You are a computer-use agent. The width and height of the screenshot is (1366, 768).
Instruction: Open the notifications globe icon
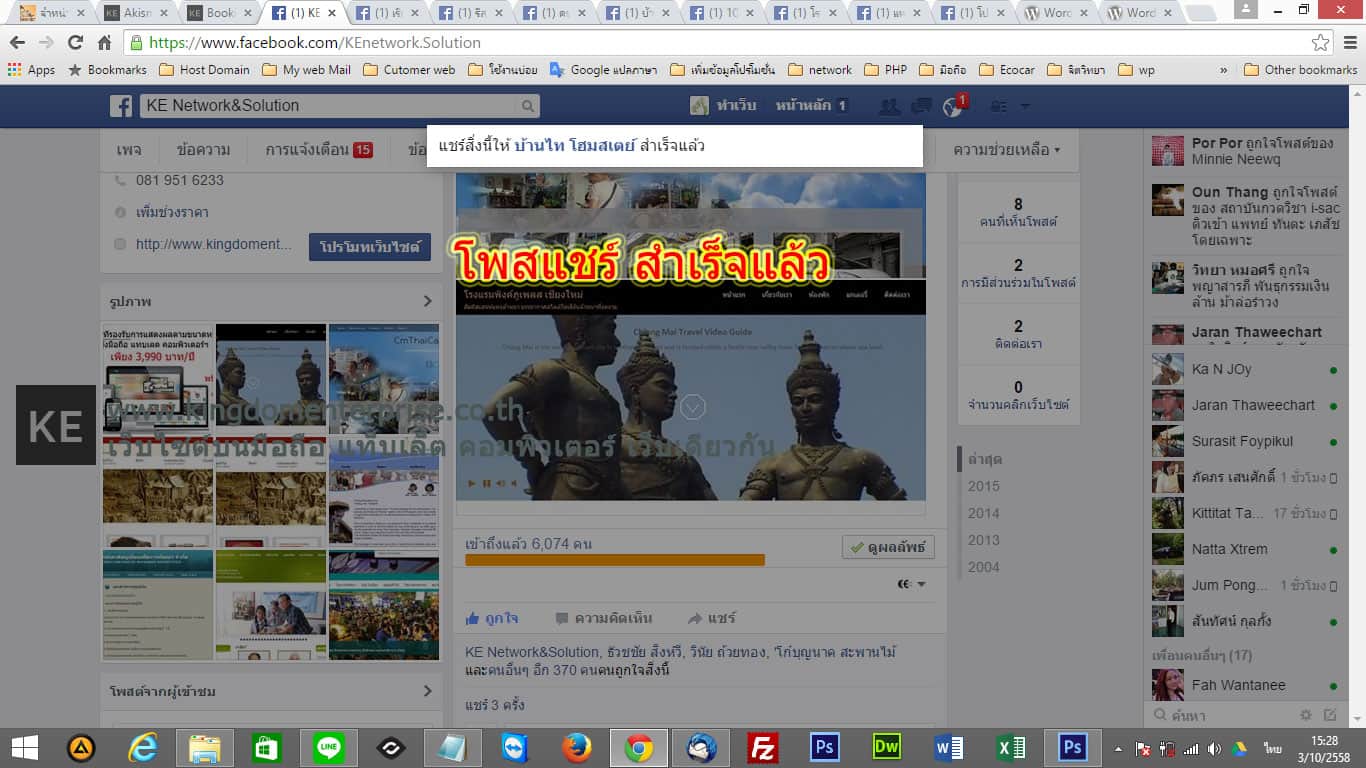(951, 105)
